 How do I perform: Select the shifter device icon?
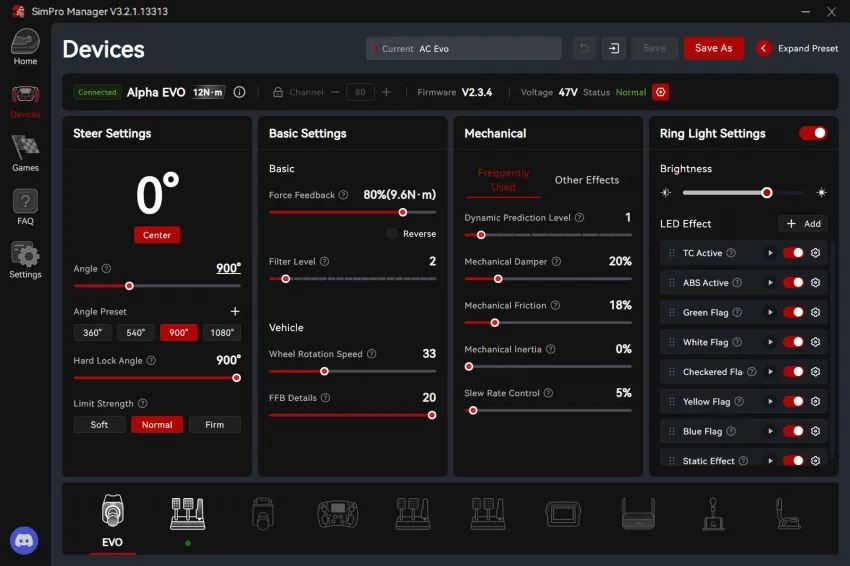coord(713,514)
